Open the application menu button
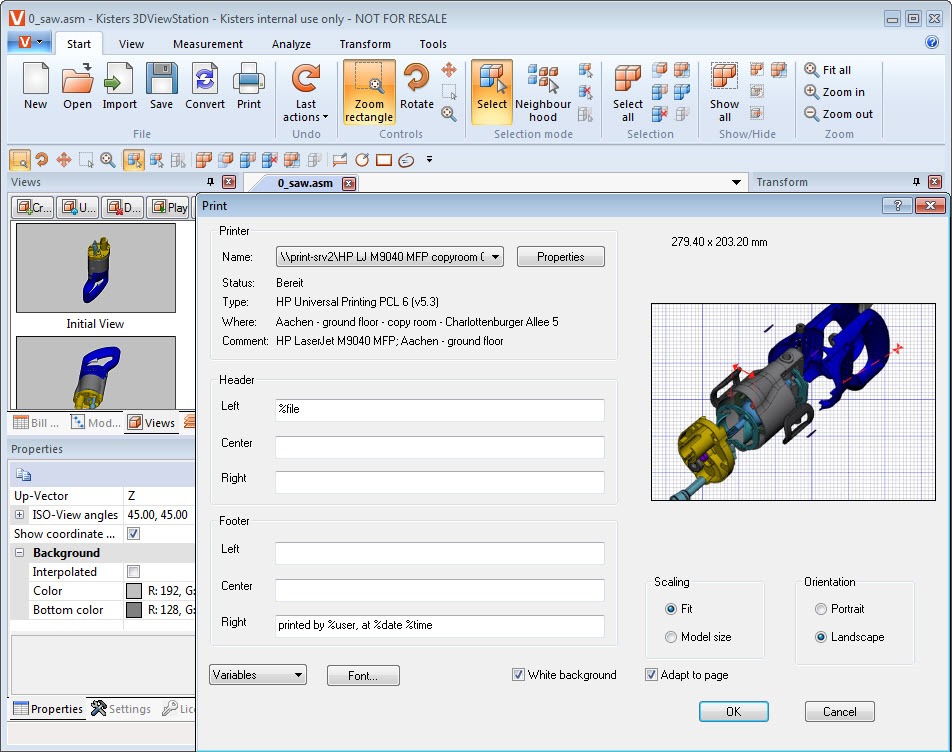 pos(28,42)
